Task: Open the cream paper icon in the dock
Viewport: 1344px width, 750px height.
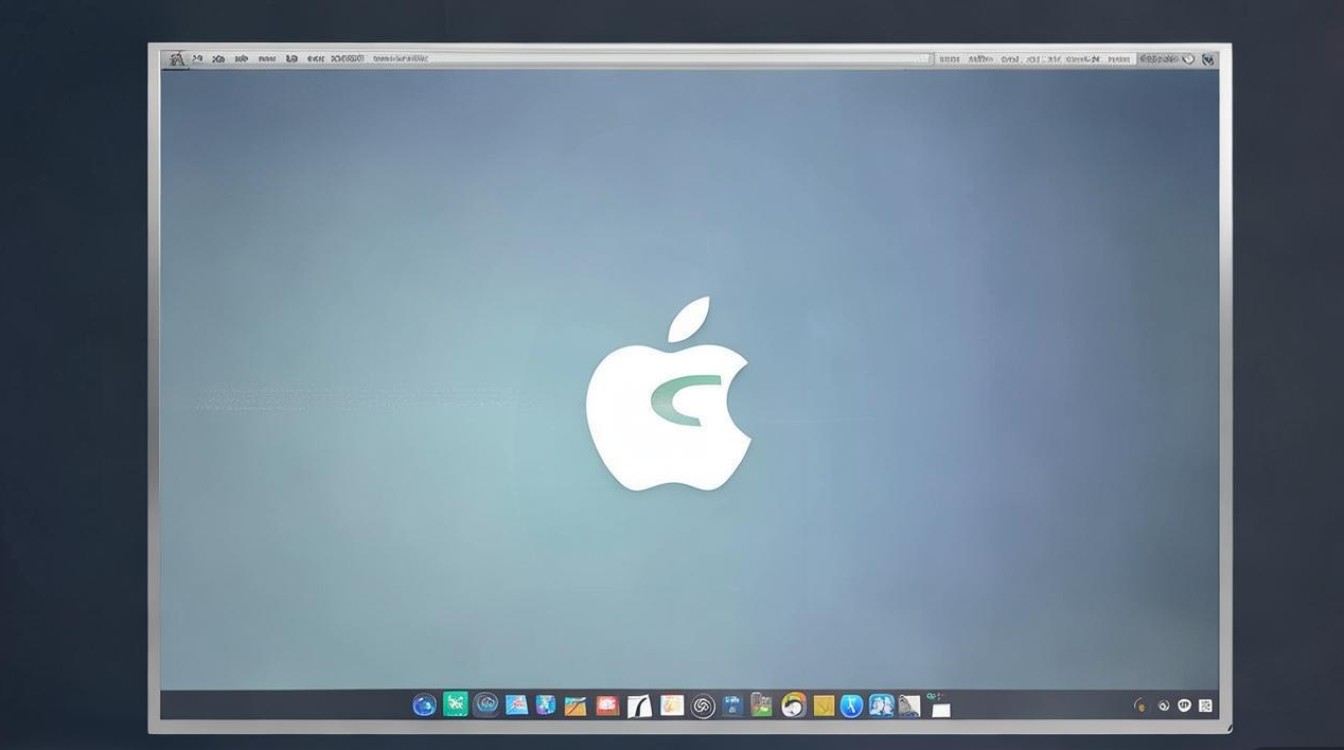Action: coord(672,705)
